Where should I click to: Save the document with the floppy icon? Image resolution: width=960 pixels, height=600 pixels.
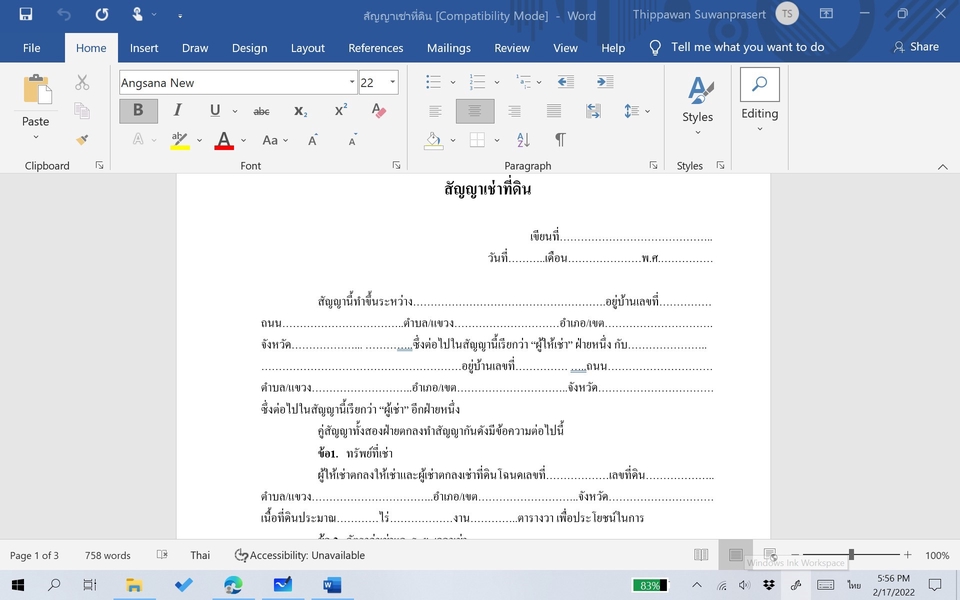26,14
